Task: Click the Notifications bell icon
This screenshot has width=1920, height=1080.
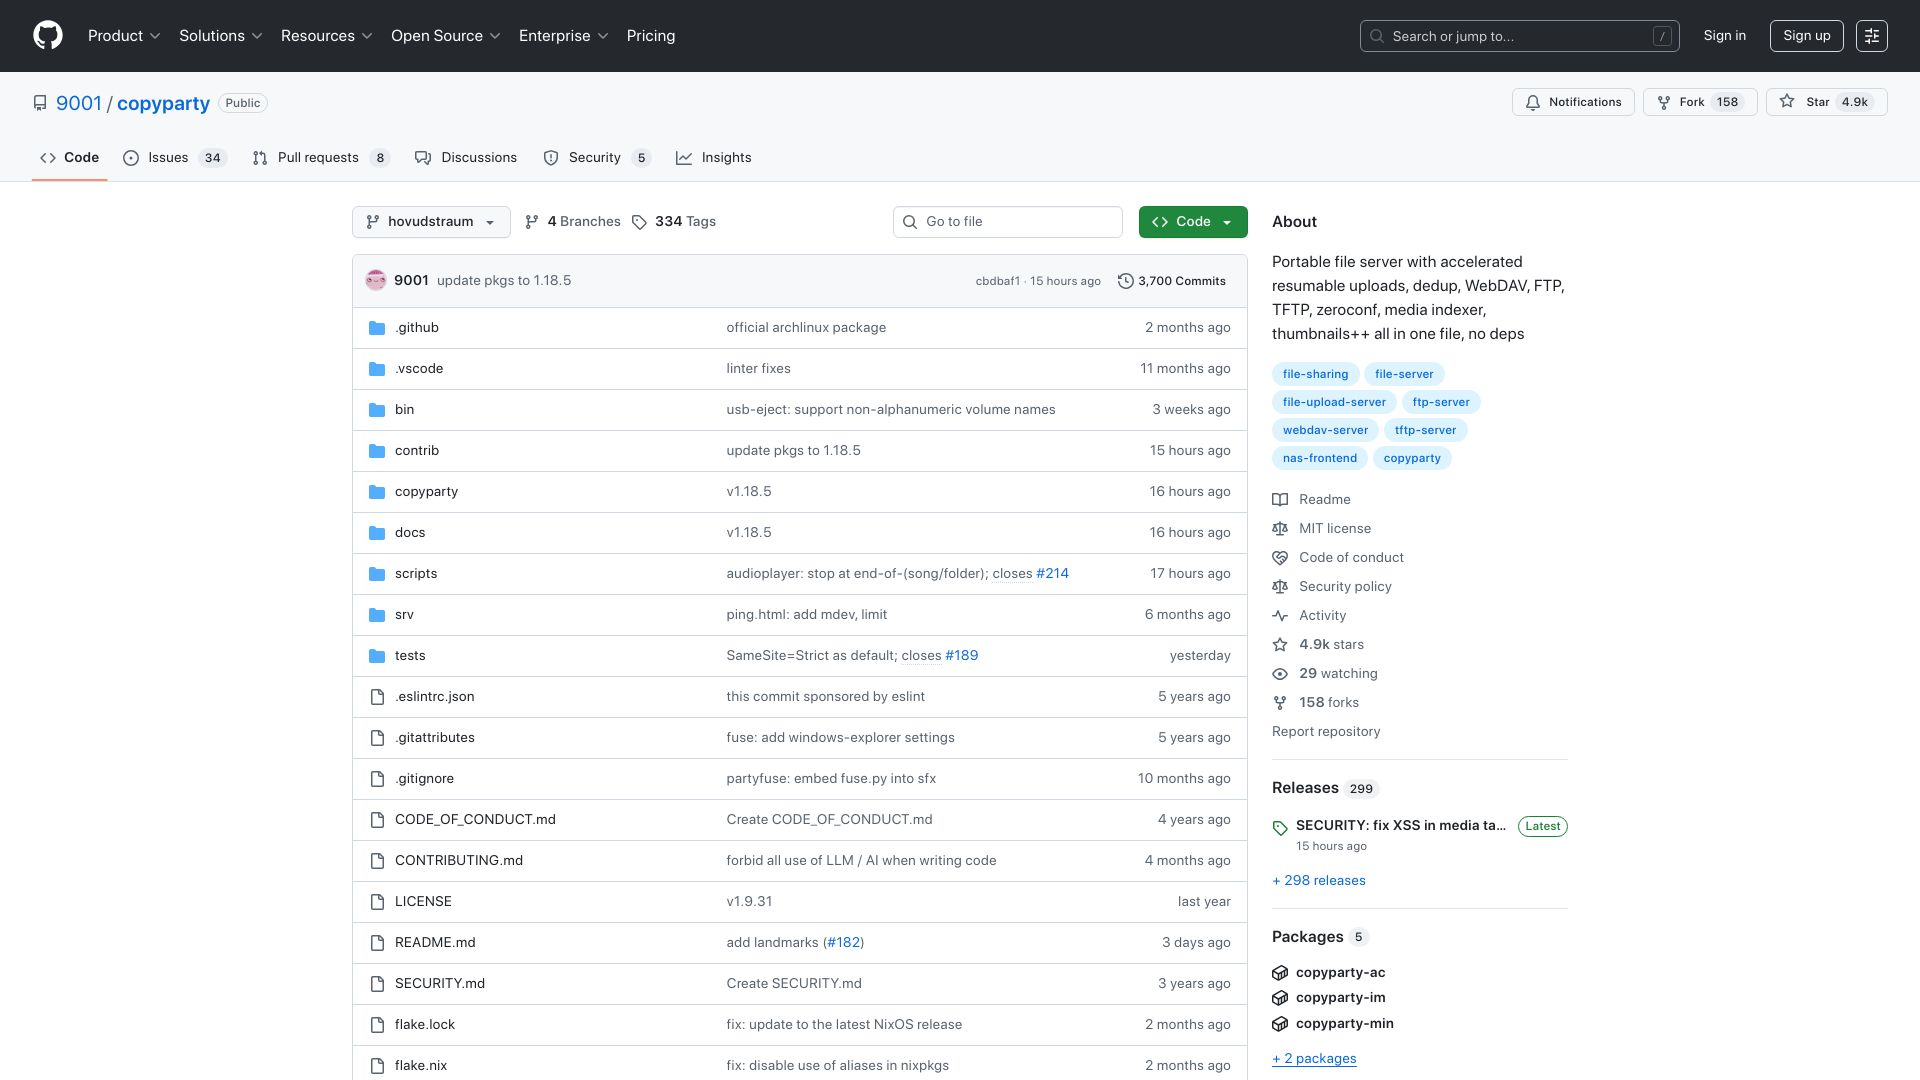Action: click(x=1533, y=103)
